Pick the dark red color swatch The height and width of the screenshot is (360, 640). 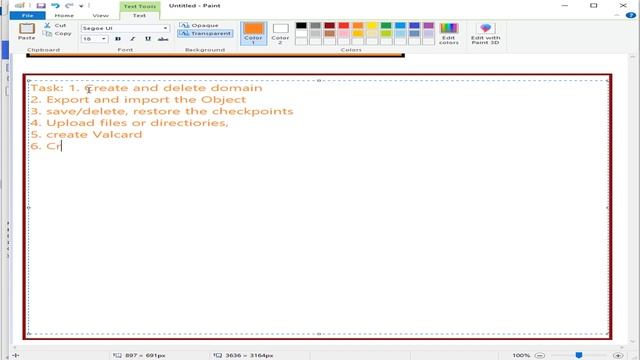click(329, 25)
